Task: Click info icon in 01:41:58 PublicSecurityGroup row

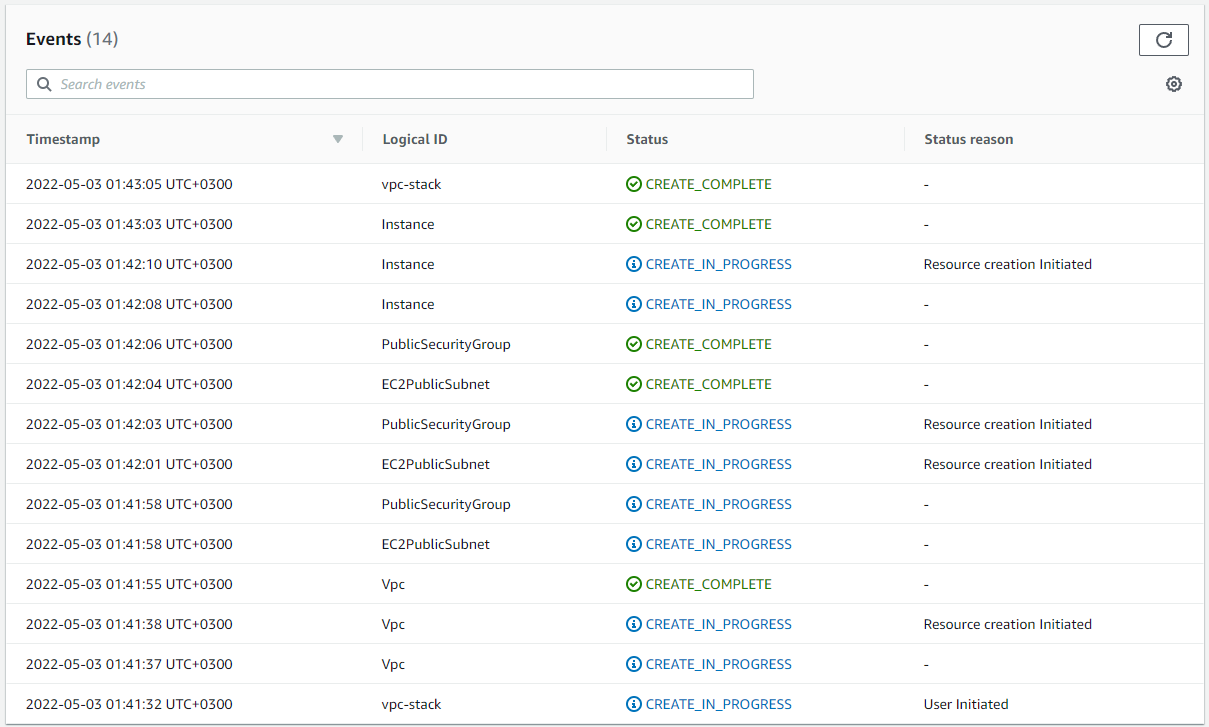Action: coord(634,504)
